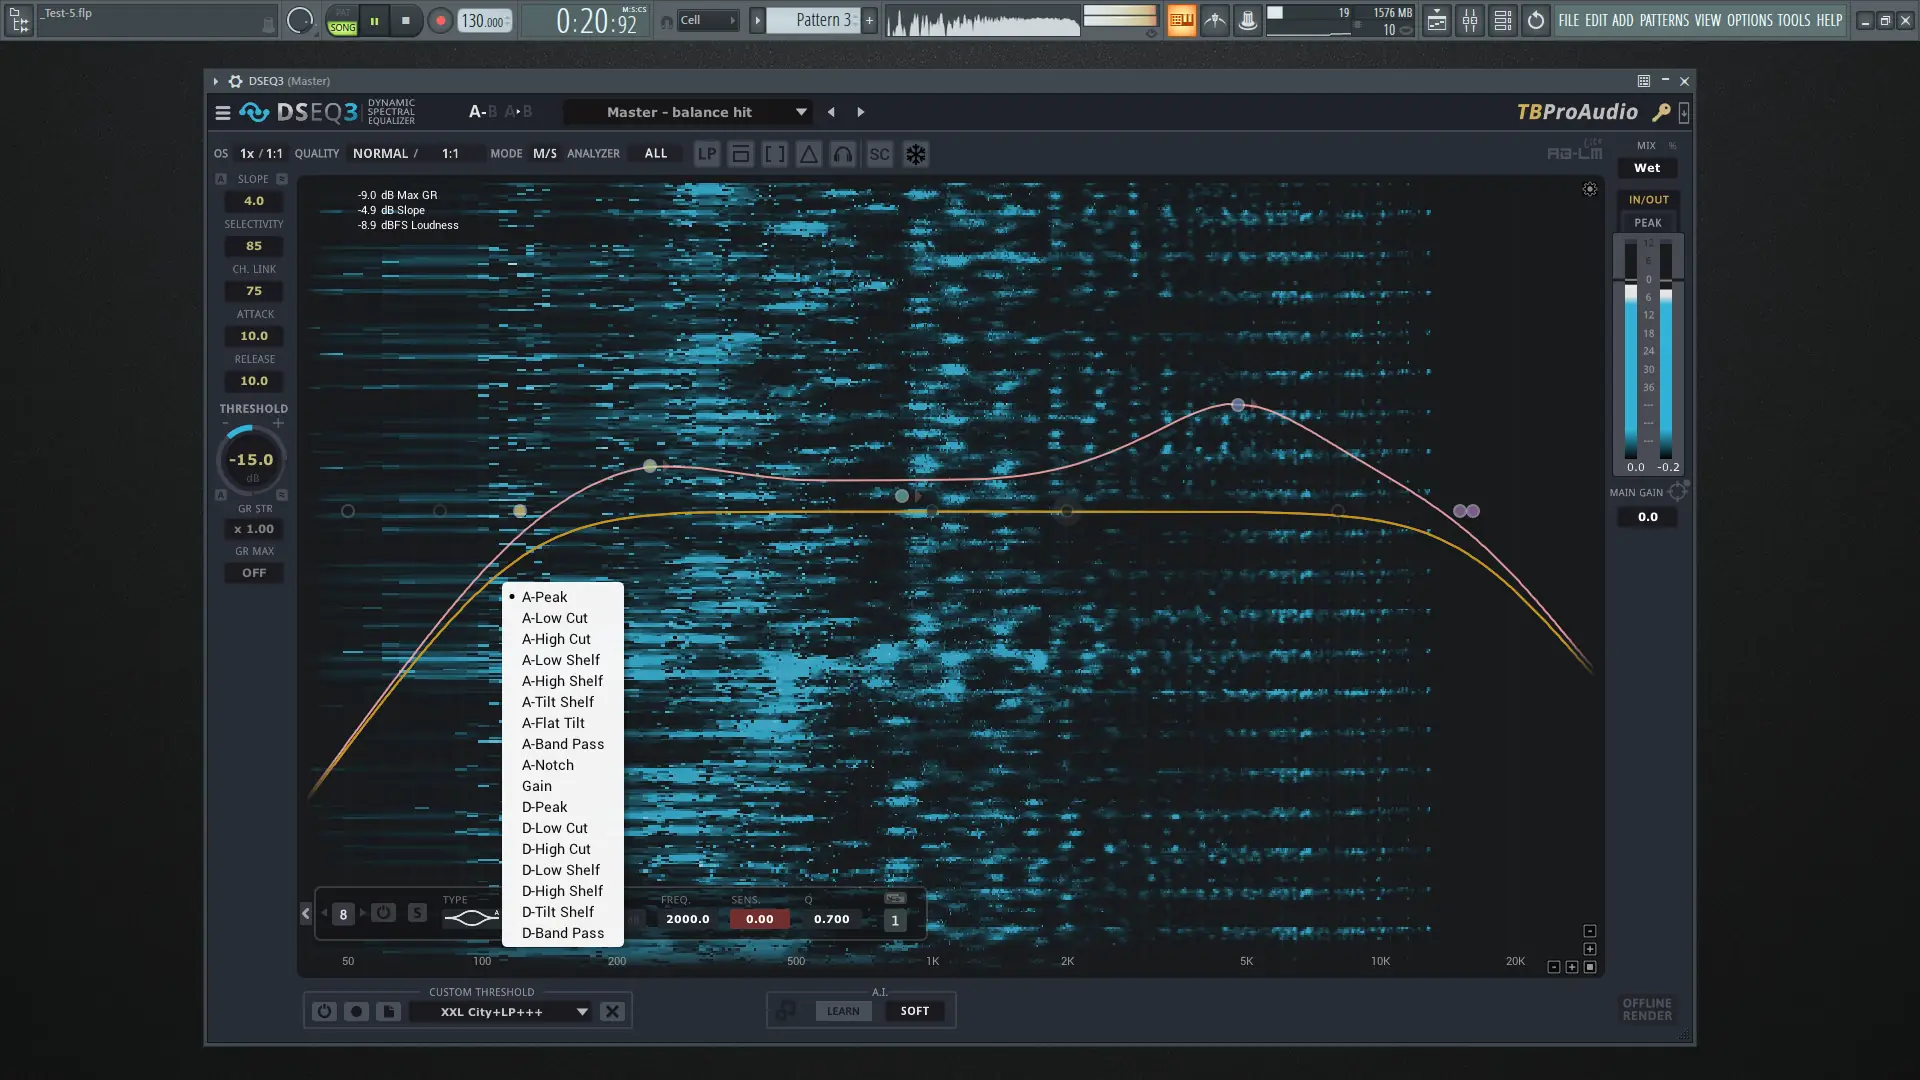
Task: Click the threshold knob showing -15.0
Action: tap(251, 460)
